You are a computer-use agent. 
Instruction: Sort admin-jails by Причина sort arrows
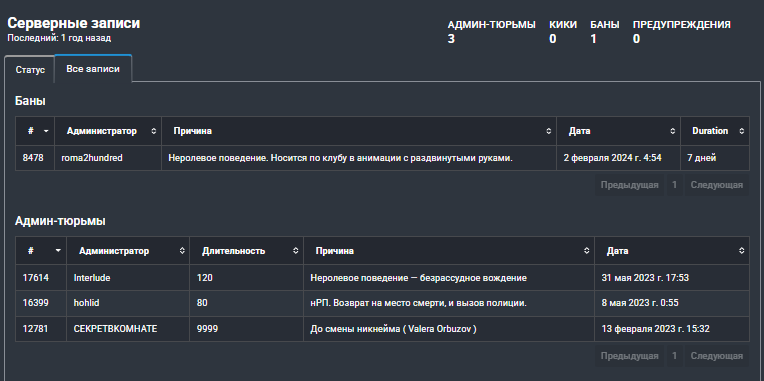tap(587, 251)
